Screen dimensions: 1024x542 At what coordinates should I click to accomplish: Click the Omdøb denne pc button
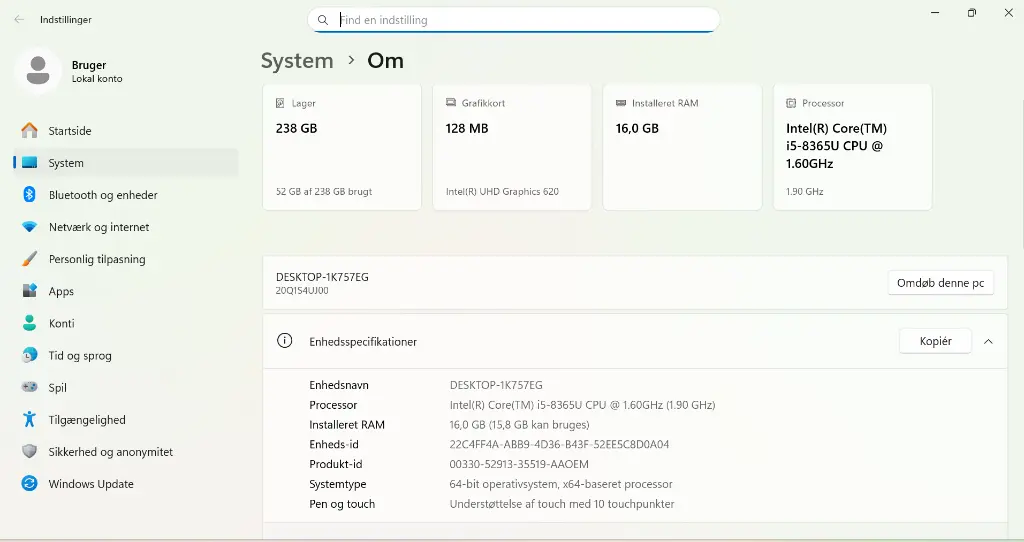(x=940, y=283)
